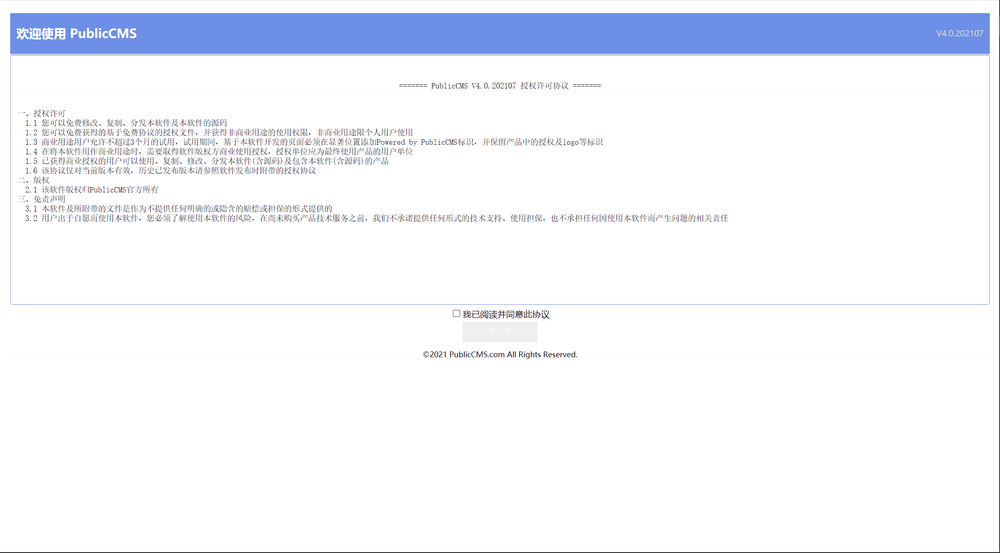Click the 一、授权许可 section heading
The height and width of the screenshot is (553, 1000).
pos(41,113)
